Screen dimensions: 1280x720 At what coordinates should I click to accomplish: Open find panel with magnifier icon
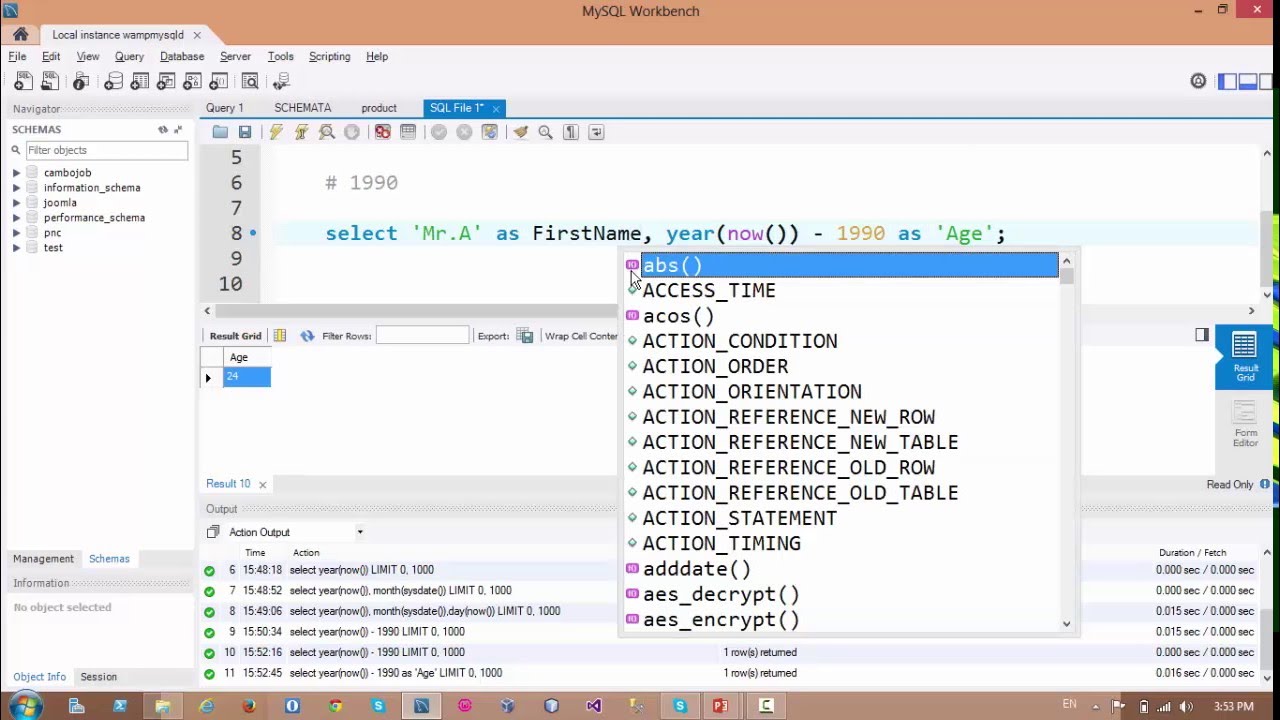coord(545,132)
